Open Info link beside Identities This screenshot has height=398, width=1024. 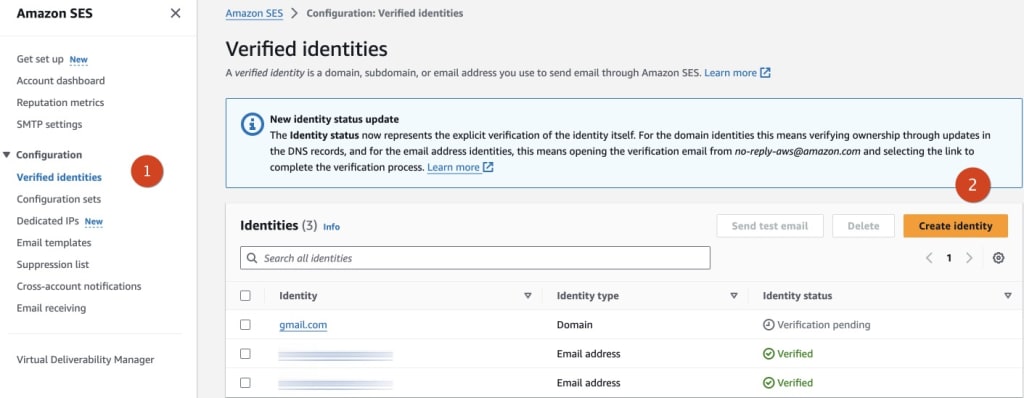332,227
